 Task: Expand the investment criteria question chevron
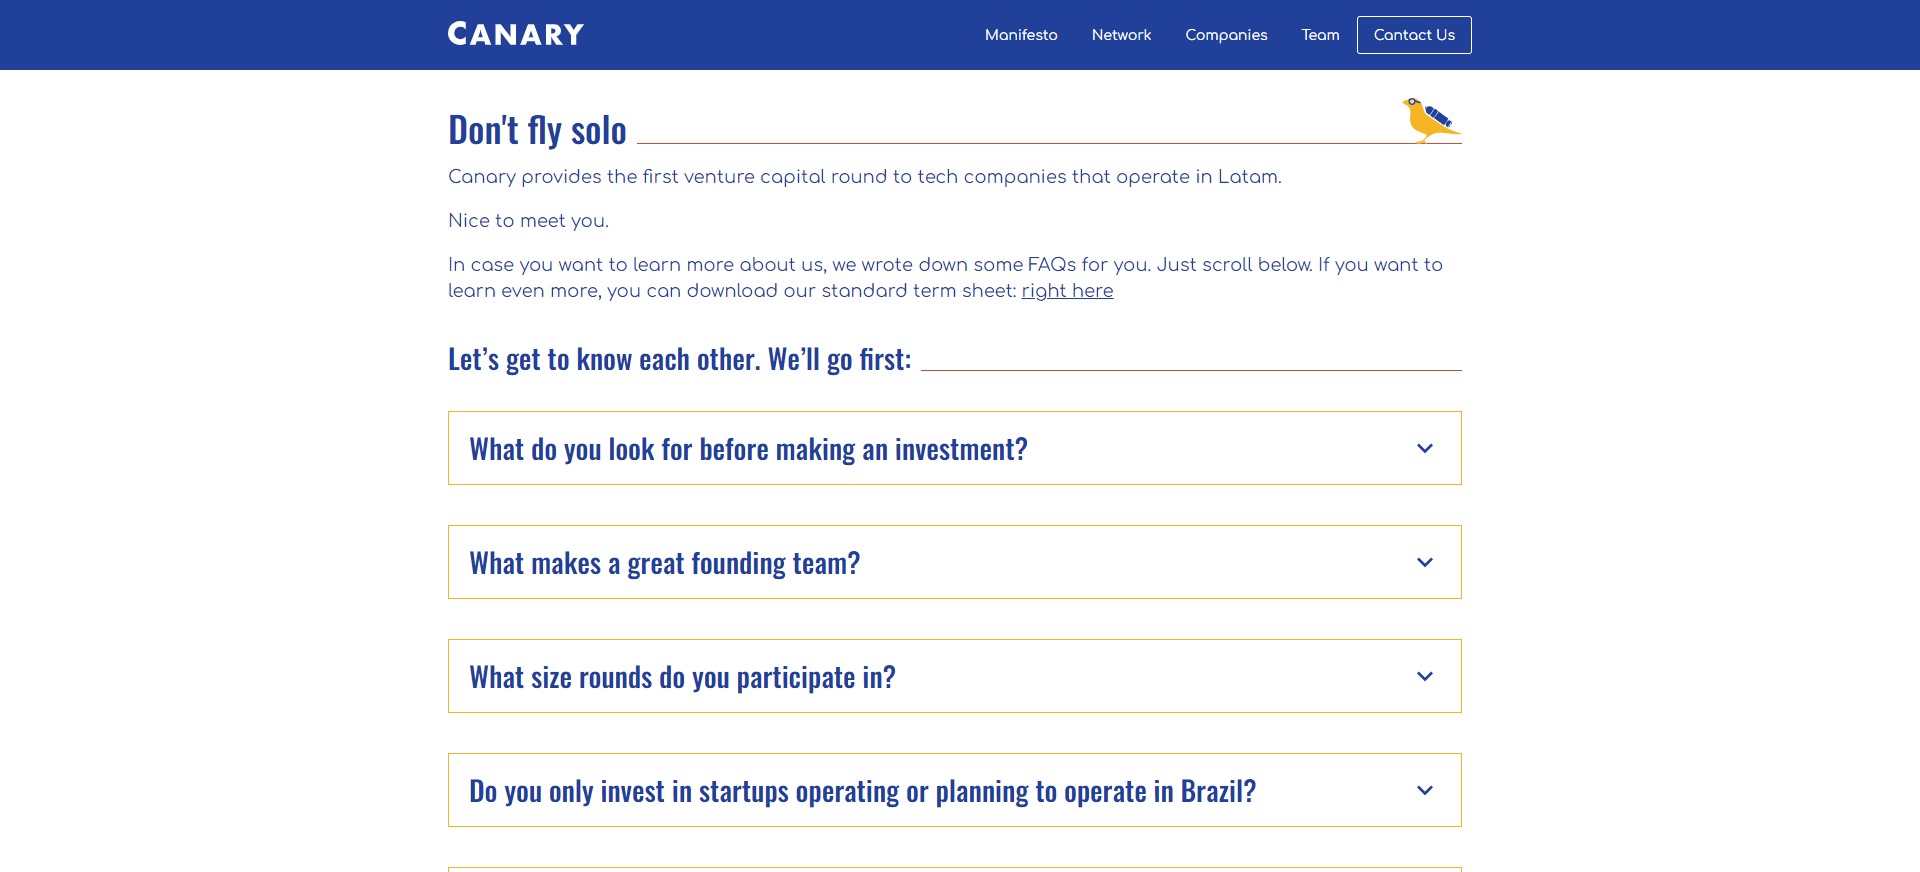(x=1425, y=449)
